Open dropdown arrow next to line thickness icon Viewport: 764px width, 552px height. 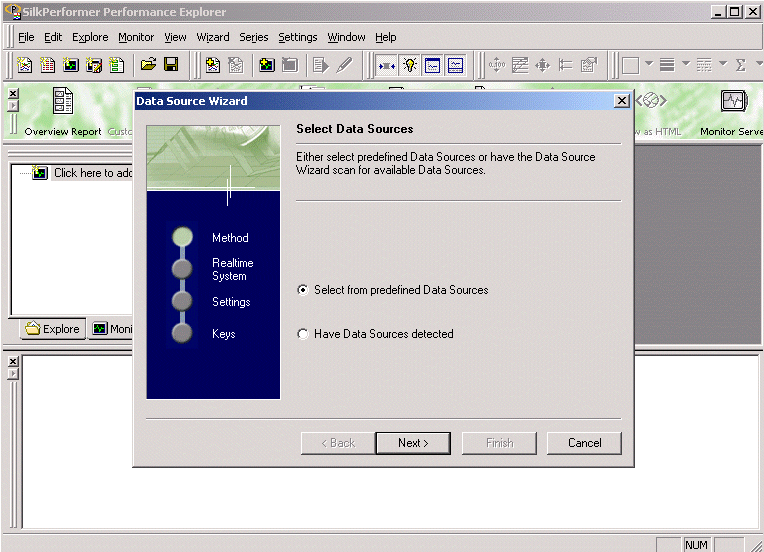686,63
